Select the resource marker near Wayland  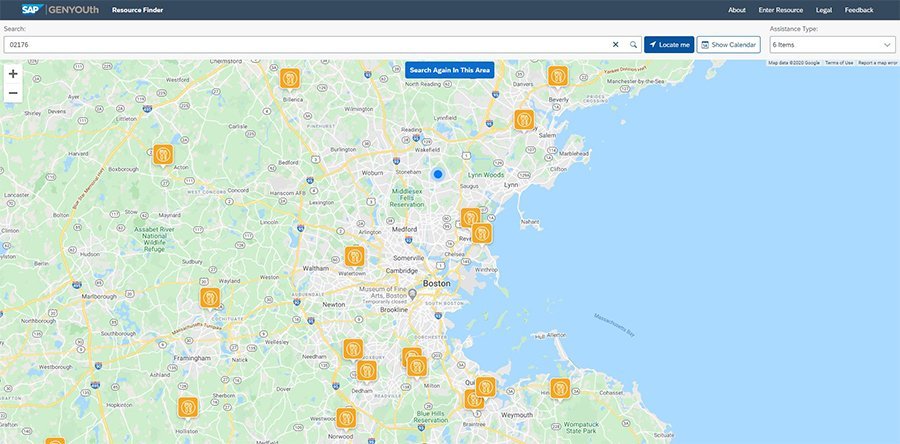tap(210, 298)
